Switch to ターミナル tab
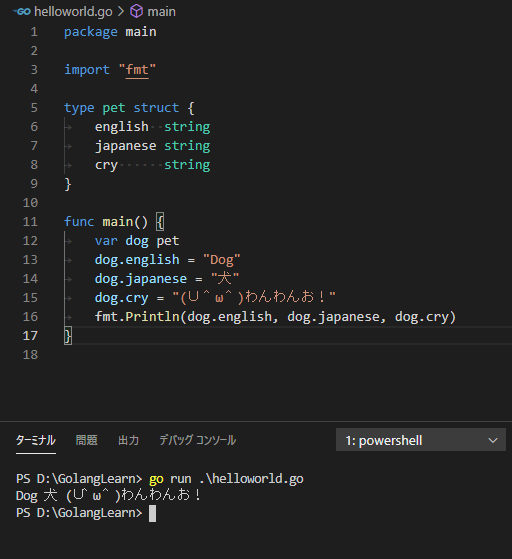 (x=36, y=440)
